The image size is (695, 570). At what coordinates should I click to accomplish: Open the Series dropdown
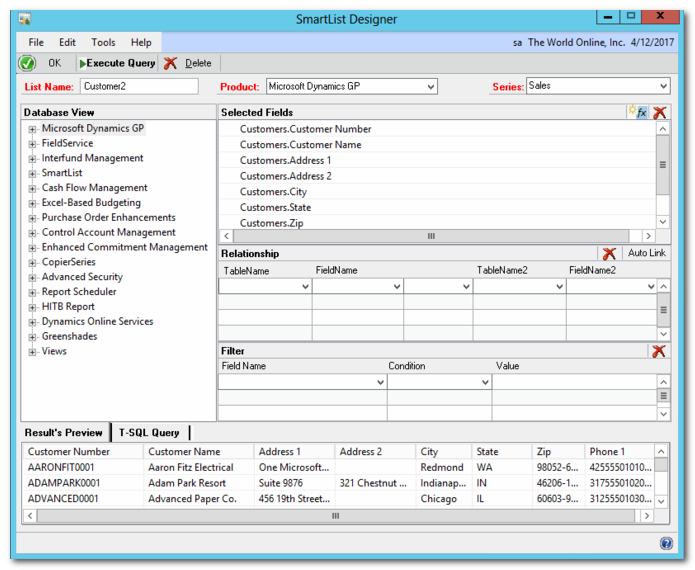coord(663,86)
